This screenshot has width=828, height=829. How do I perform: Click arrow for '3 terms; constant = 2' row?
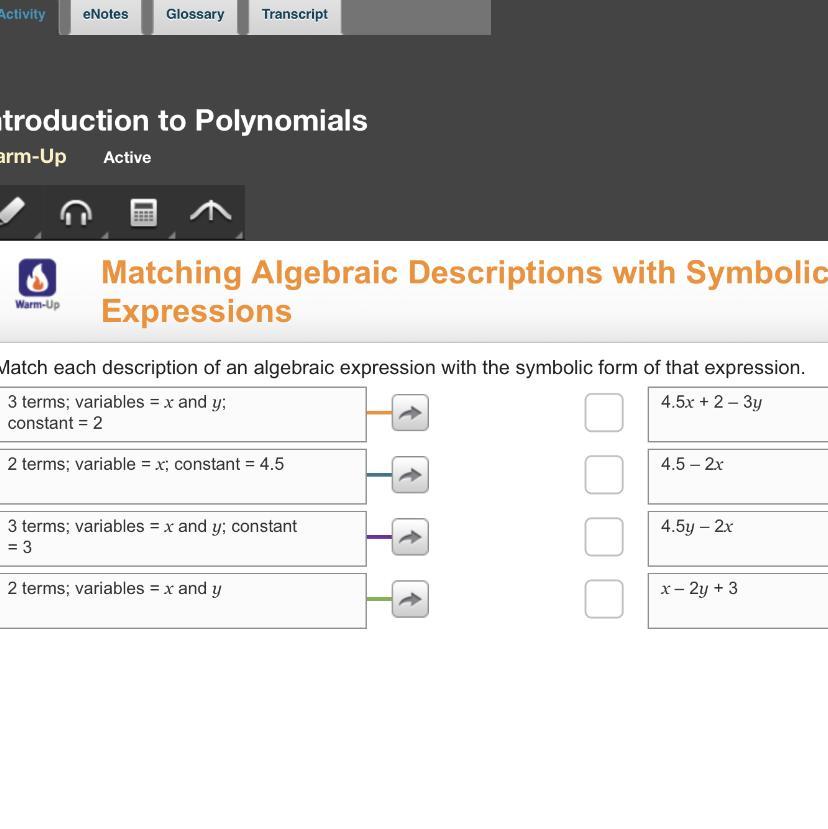(x=410, y=412)
